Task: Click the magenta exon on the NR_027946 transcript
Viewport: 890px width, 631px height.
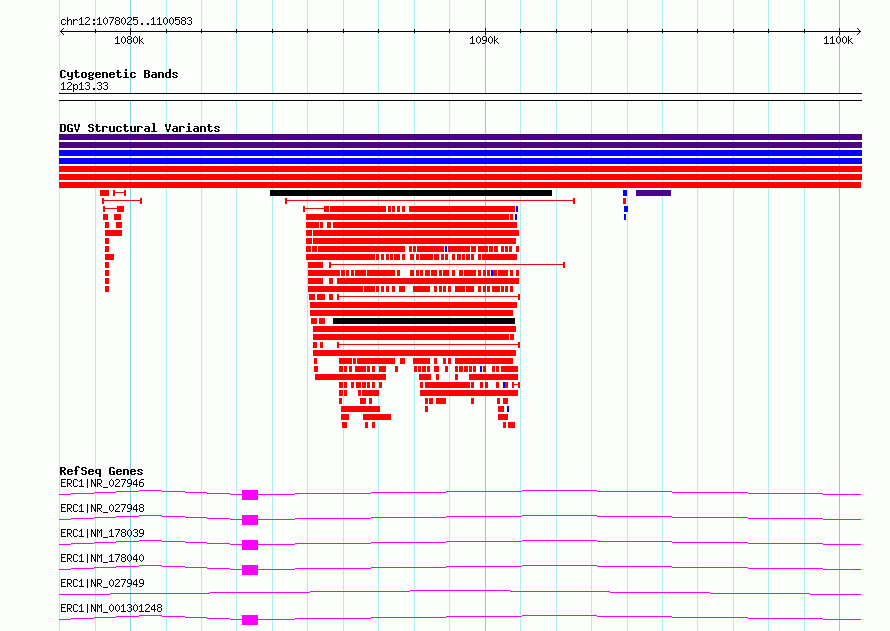Action: [250, 495]
